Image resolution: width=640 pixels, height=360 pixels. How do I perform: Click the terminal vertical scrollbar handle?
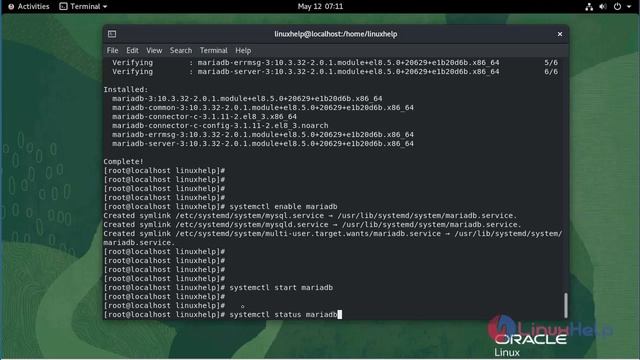coord(565,305)
